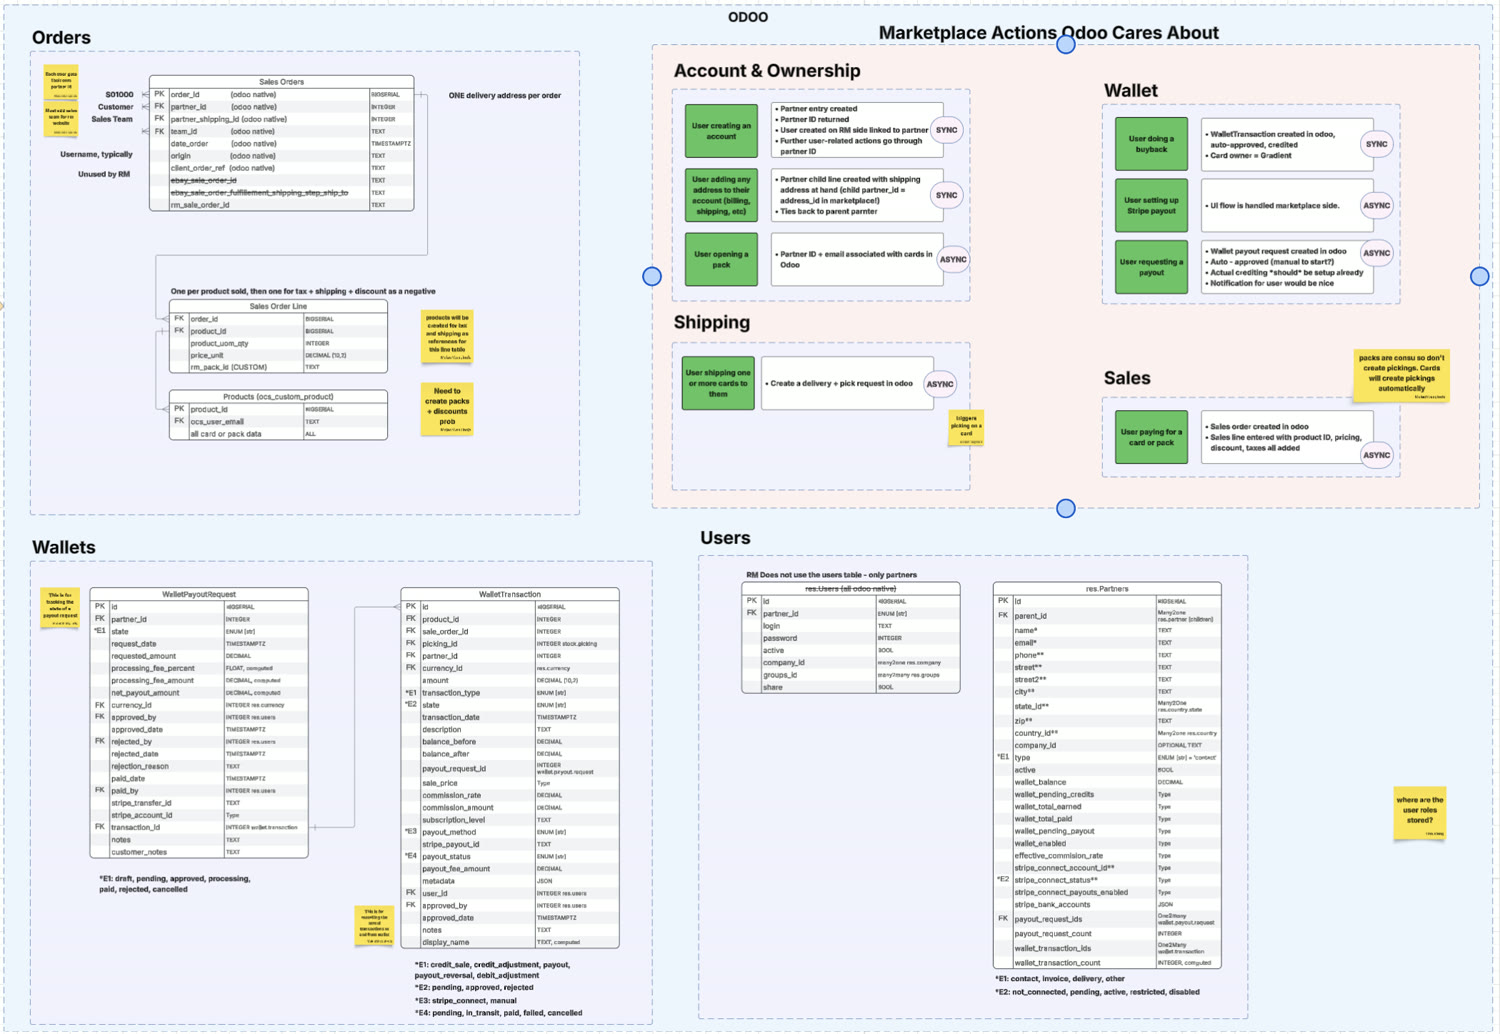Click ASYNC badge beside 'Sales order created' card

pos(1377,455)
